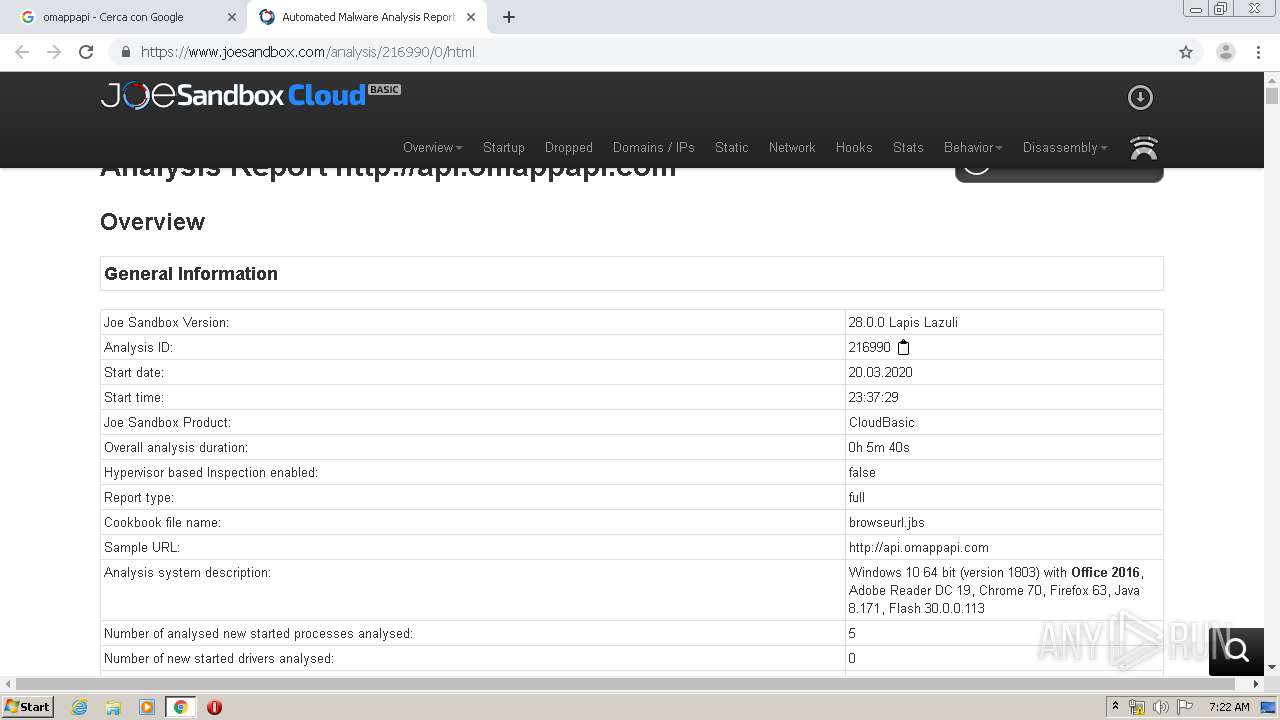Go back to the previous page
Image resolution: width=1280 pixels, height=720 pixels.
22,52
